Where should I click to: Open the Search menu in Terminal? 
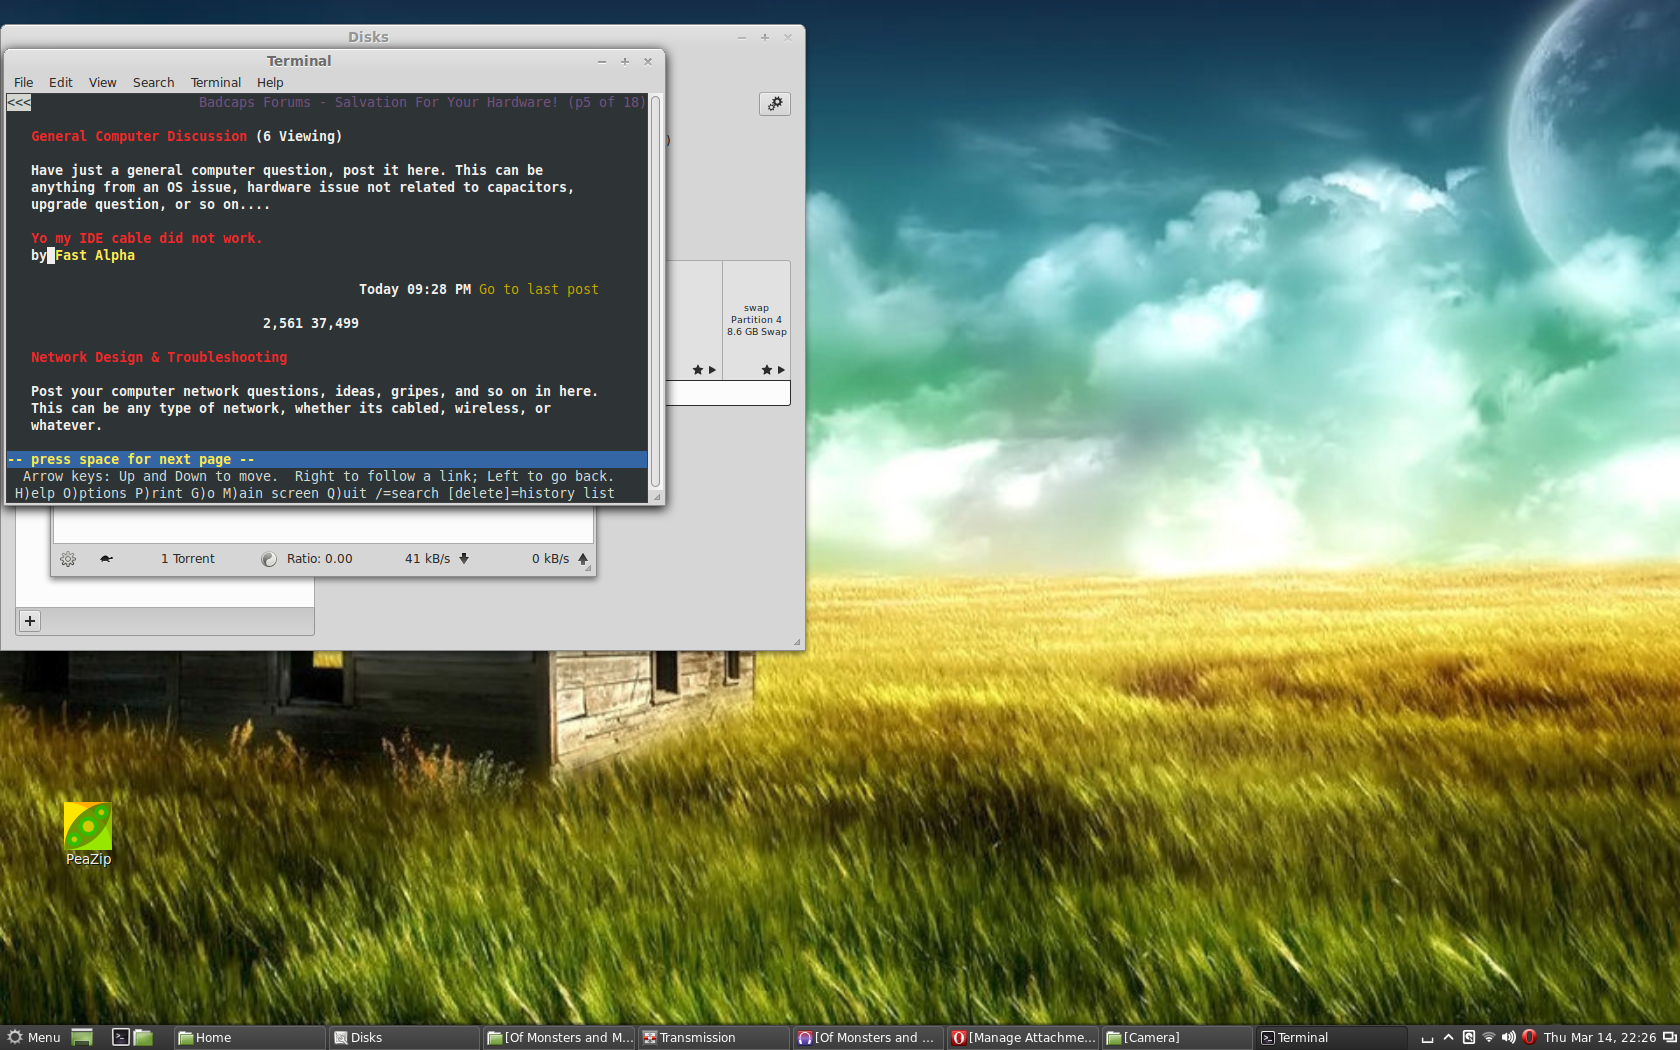pyautogui.click(x=153, y=83)
